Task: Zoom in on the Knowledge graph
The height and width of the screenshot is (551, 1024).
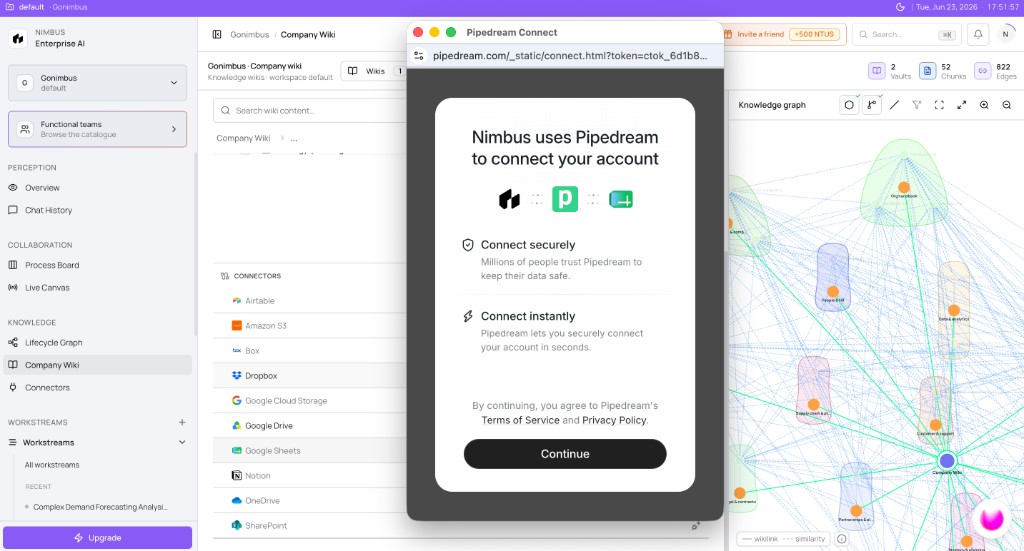Action: coord(984,104)
